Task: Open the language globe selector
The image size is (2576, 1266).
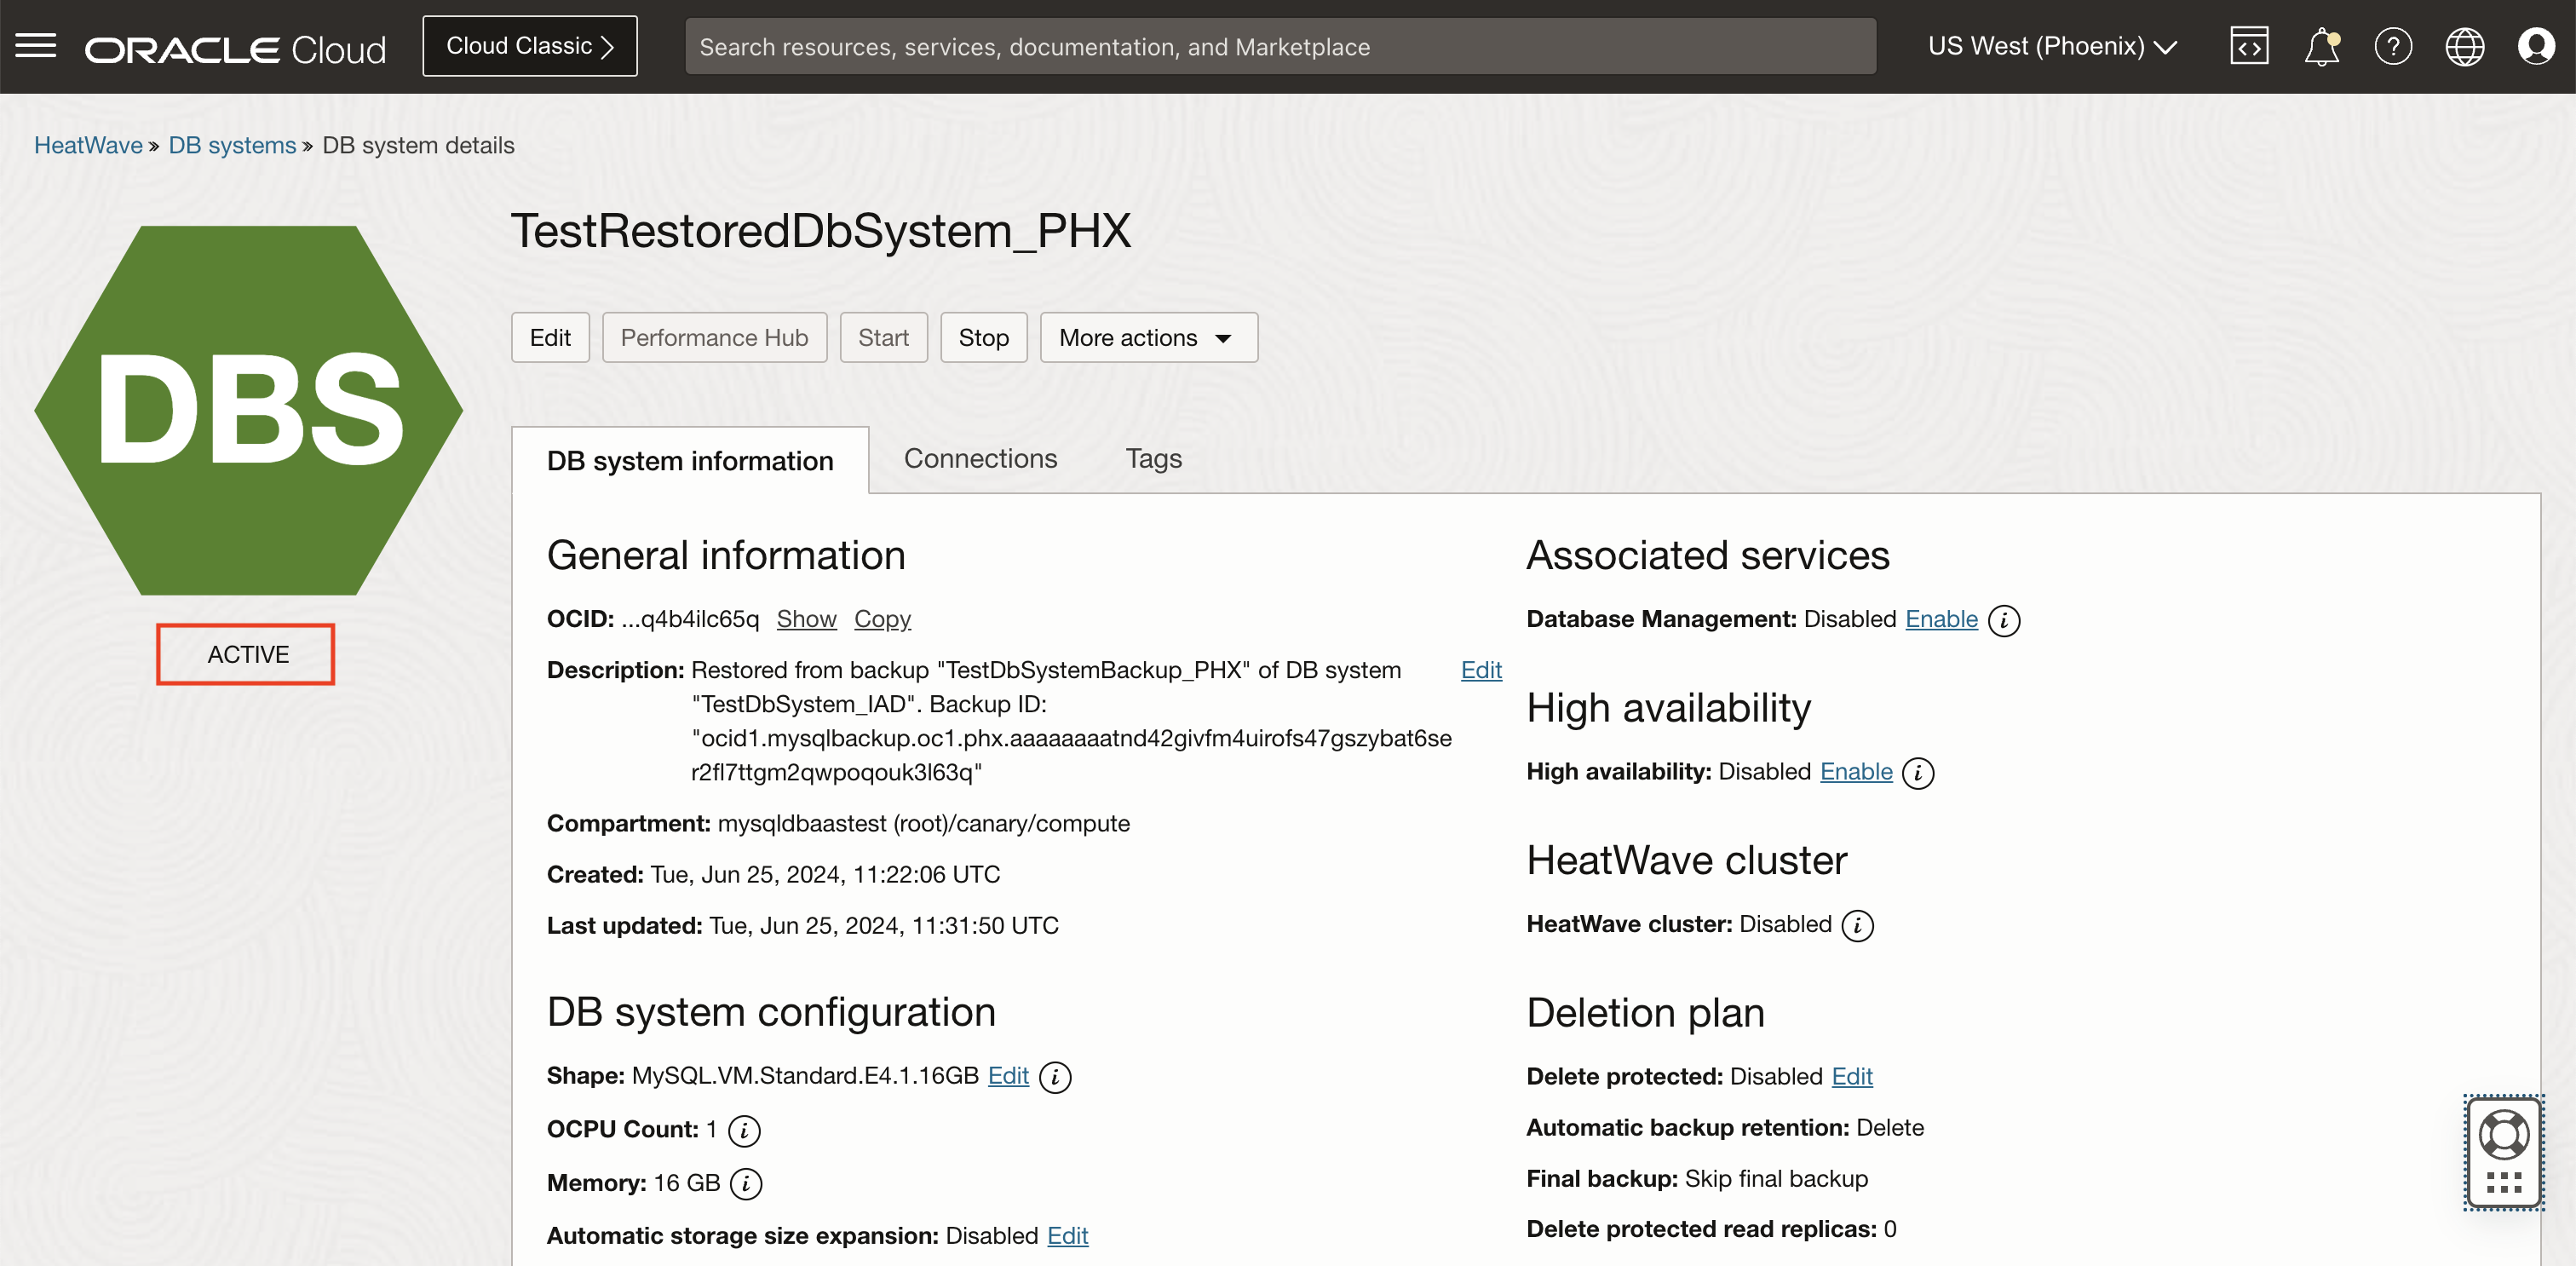Action: [x=2465, y=46]
